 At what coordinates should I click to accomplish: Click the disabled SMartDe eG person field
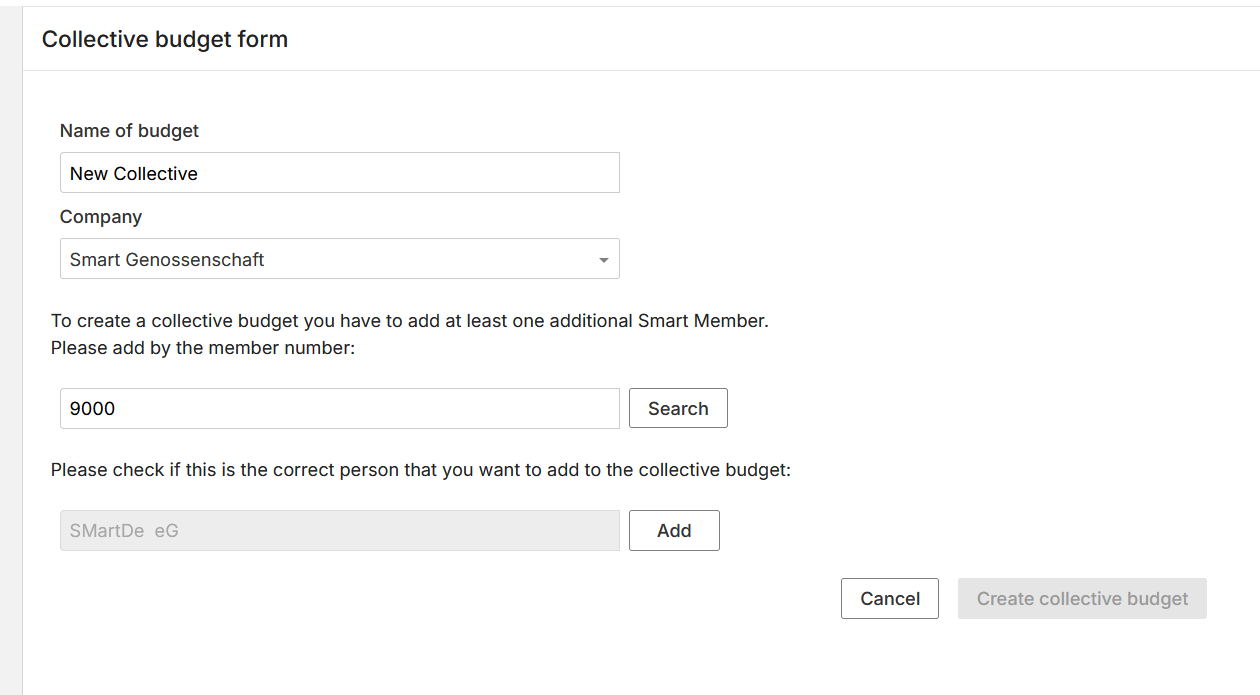[340, 531]
